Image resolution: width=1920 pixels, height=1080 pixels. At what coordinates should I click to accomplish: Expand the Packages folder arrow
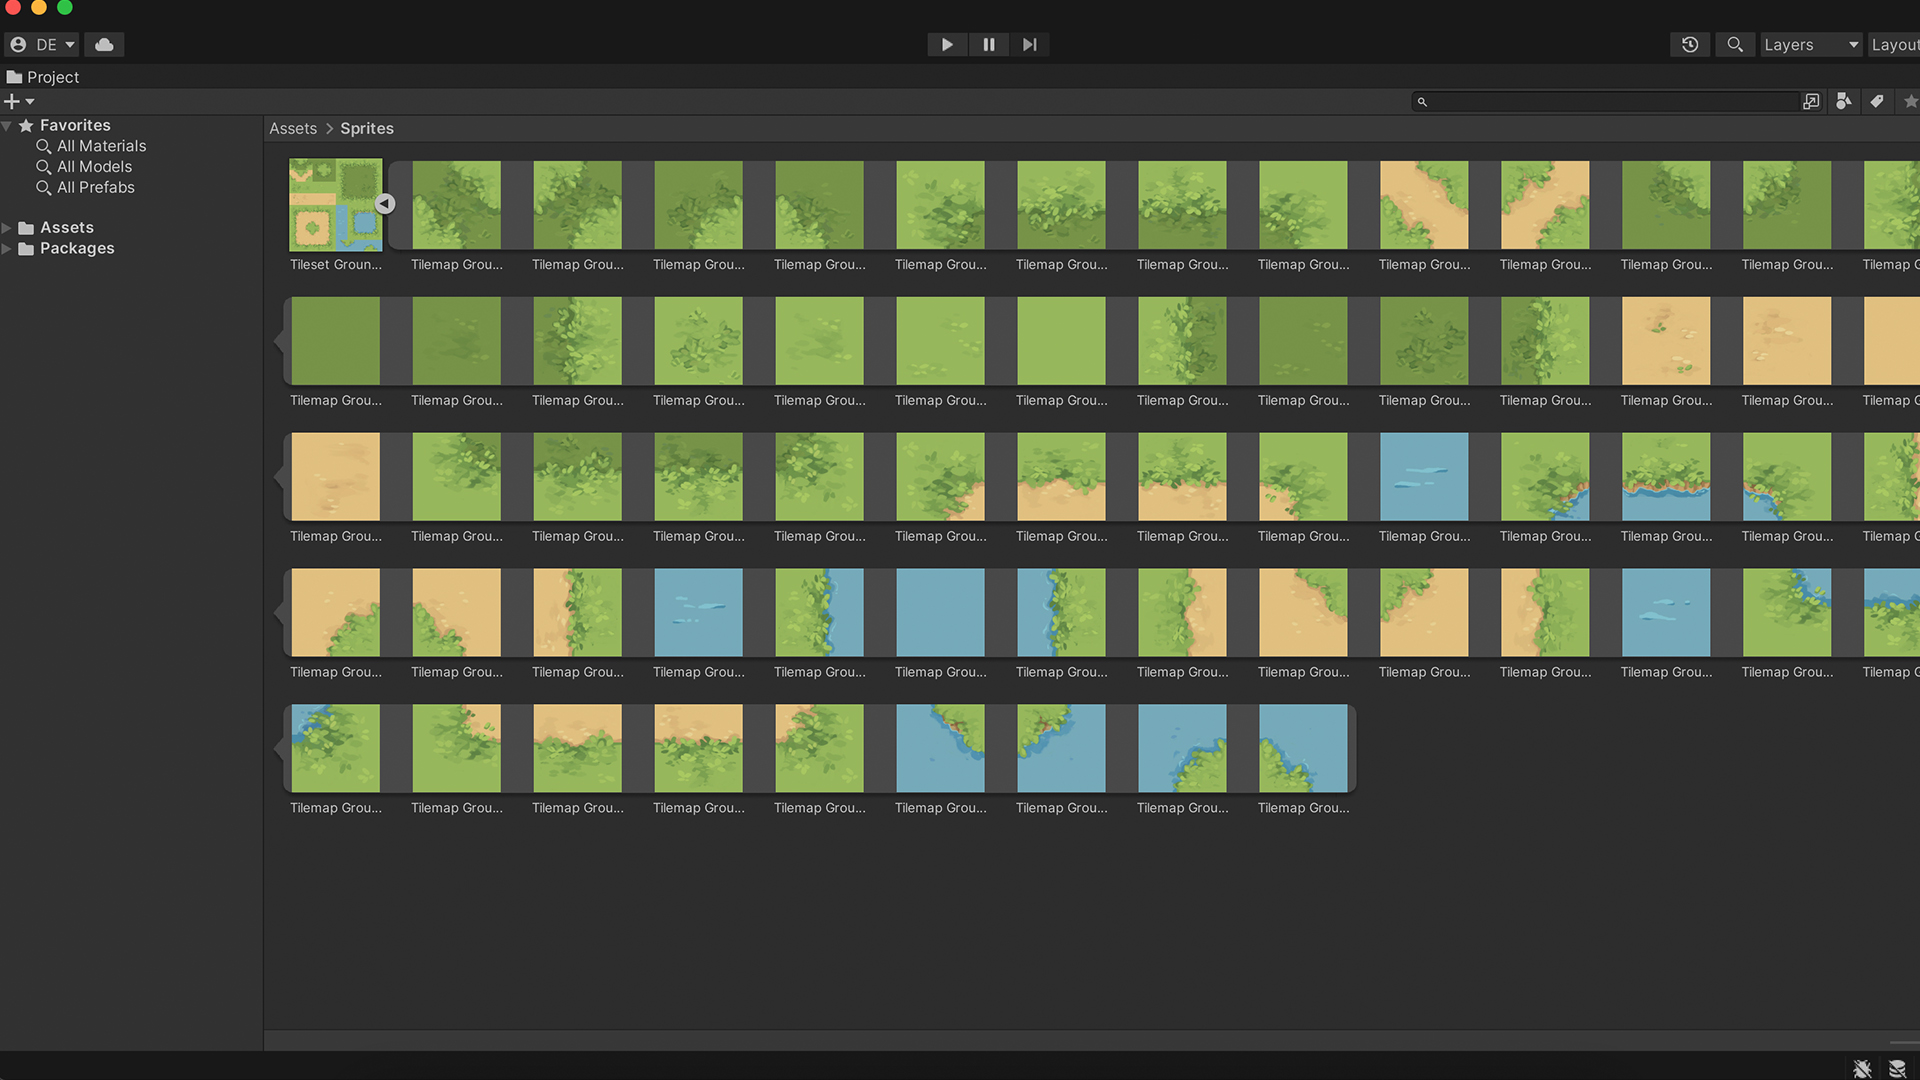pyautogui.click(x=7, y=249)
